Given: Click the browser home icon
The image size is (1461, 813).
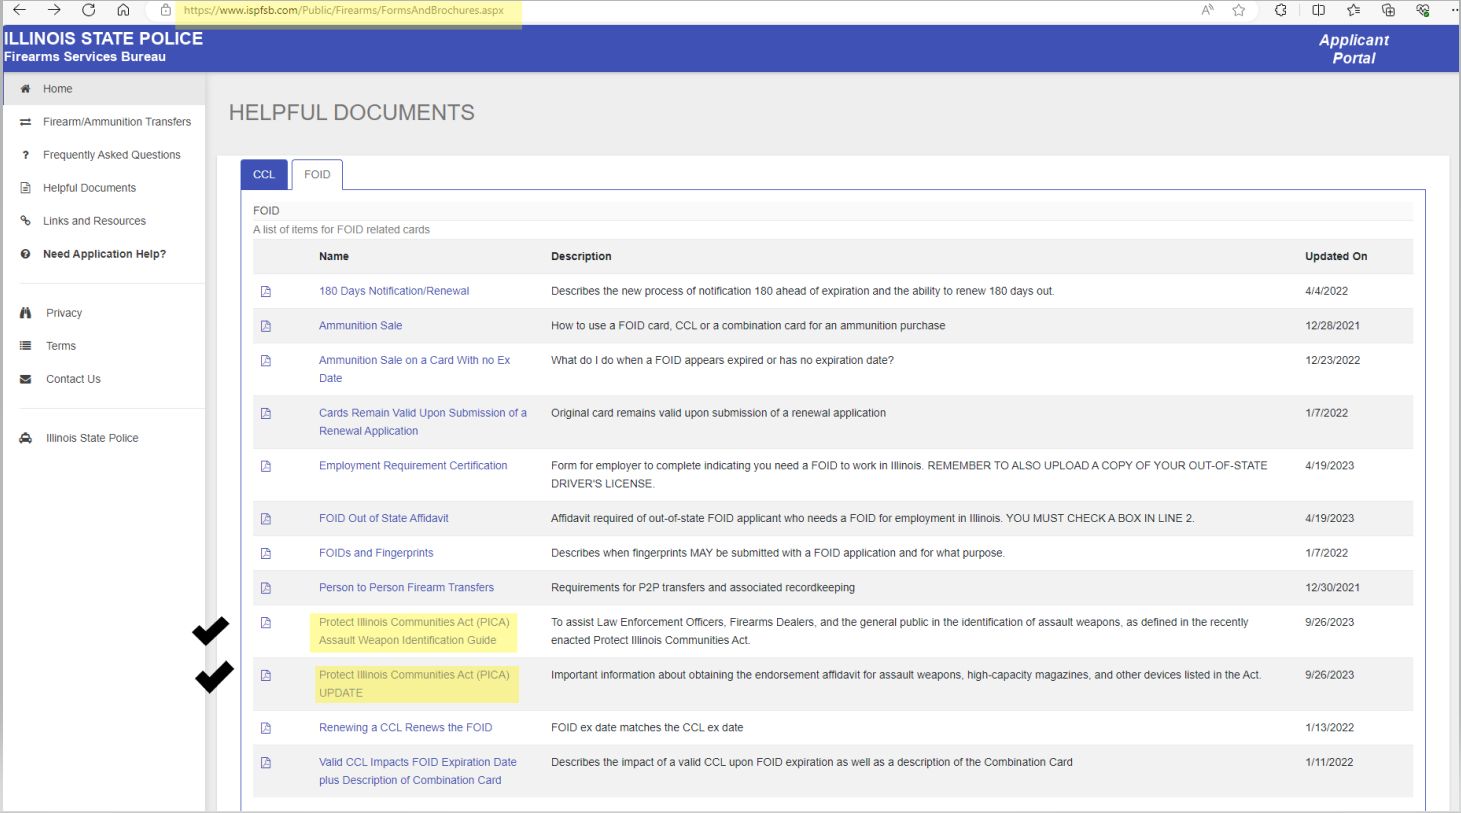Looking at the screenshot, I should tap(123, 10).
